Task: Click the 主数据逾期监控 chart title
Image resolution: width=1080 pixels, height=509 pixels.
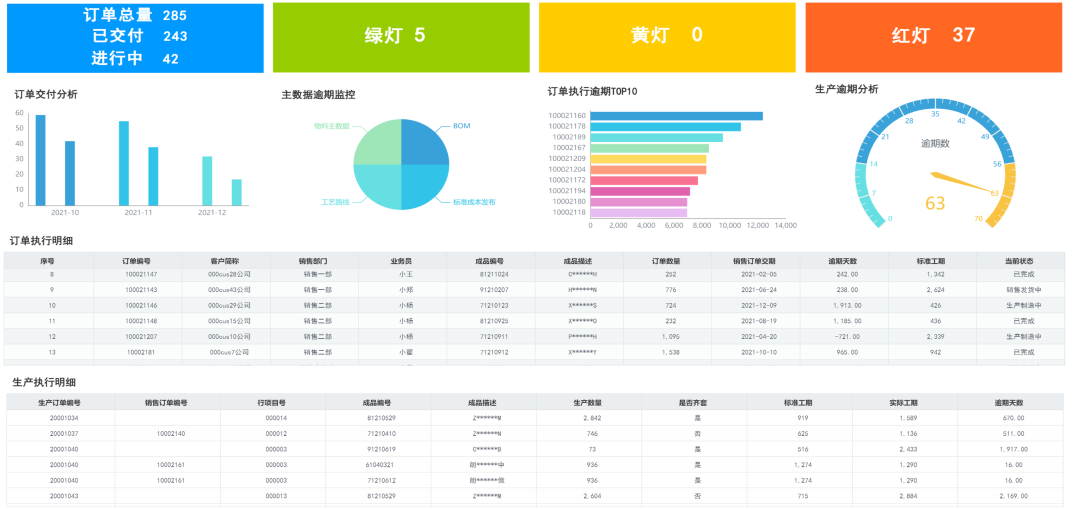Action: pos(318,94)
